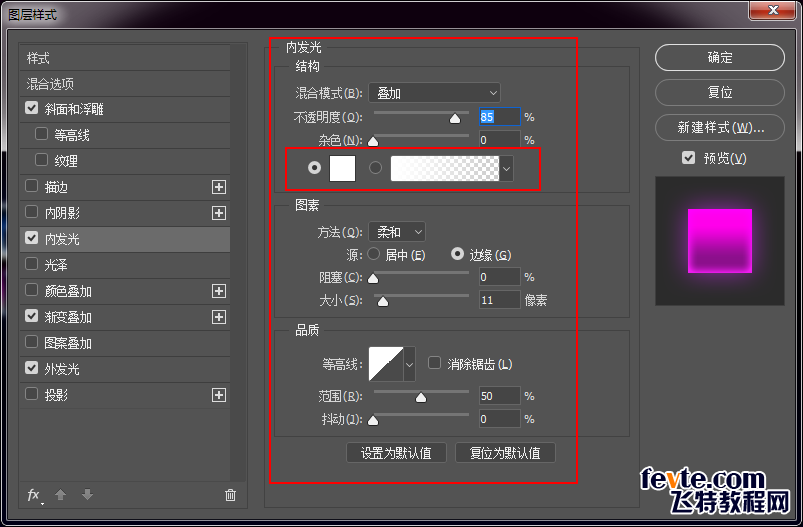Focus the 杂色 value field
The width and height of the screenshot is (803, 527).
(x=500, y=140)
